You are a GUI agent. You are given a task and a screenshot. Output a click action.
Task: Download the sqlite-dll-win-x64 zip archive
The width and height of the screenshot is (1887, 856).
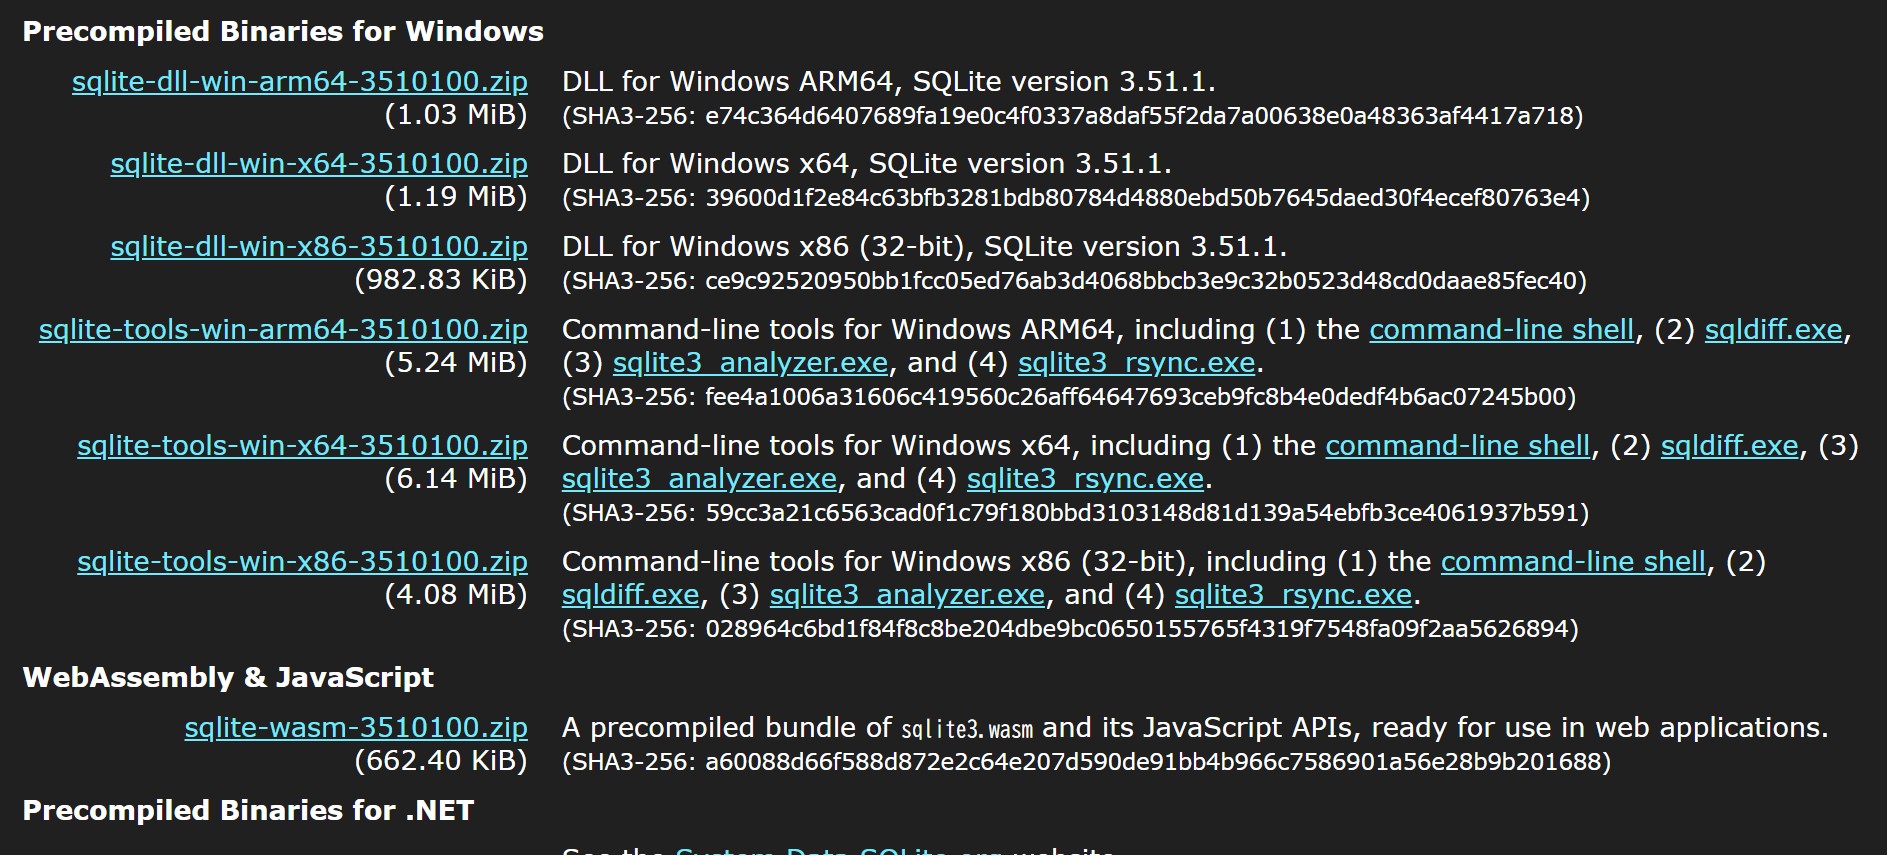318,163
